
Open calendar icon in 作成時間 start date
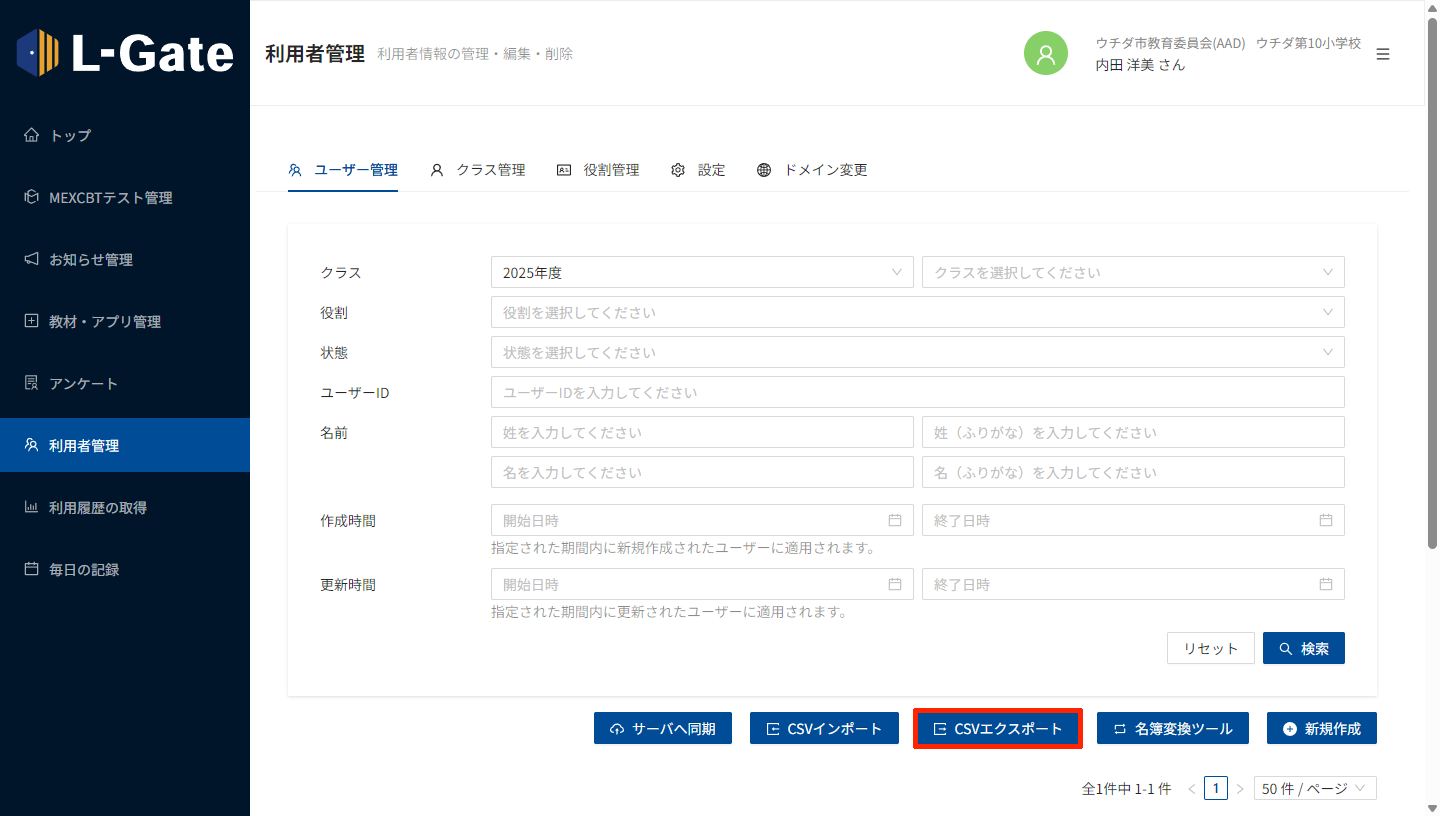(x=895, y=520)
